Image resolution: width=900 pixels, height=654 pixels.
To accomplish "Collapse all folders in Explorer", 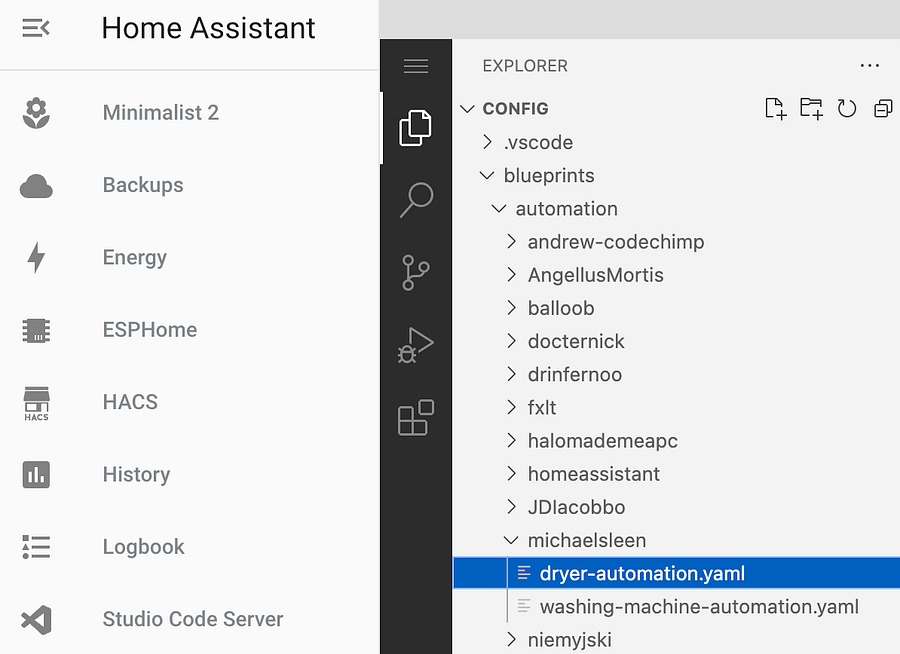I will [x=883, y=108].
